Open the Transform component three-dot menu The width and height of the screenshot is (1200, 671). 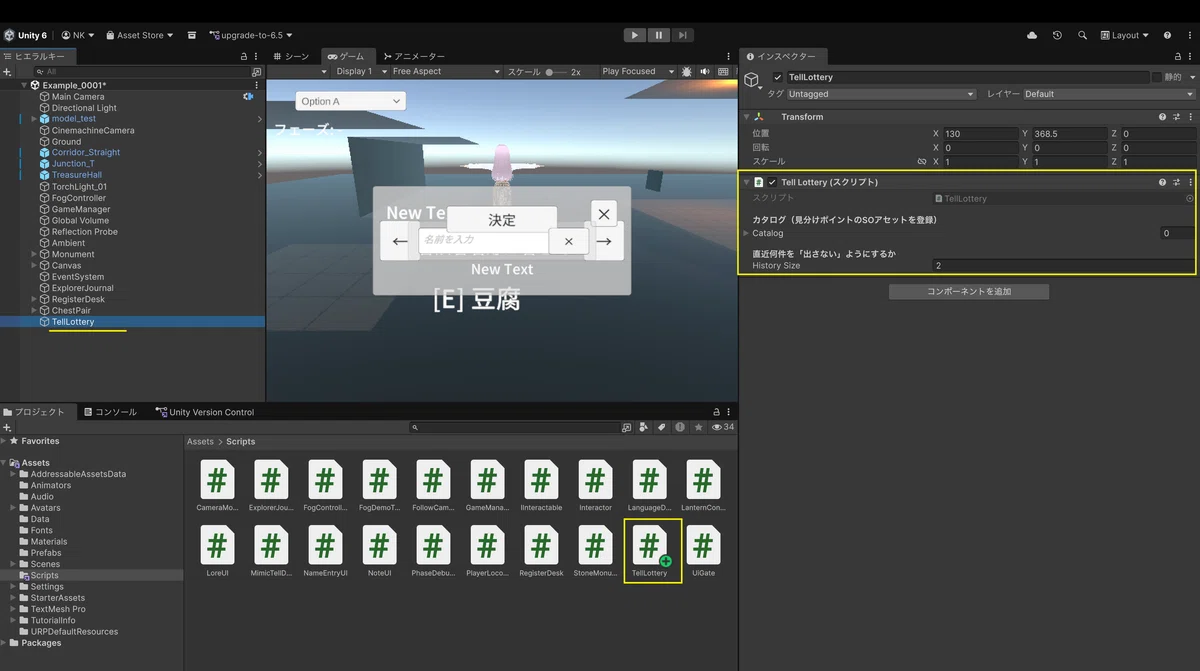[1189, 117]
